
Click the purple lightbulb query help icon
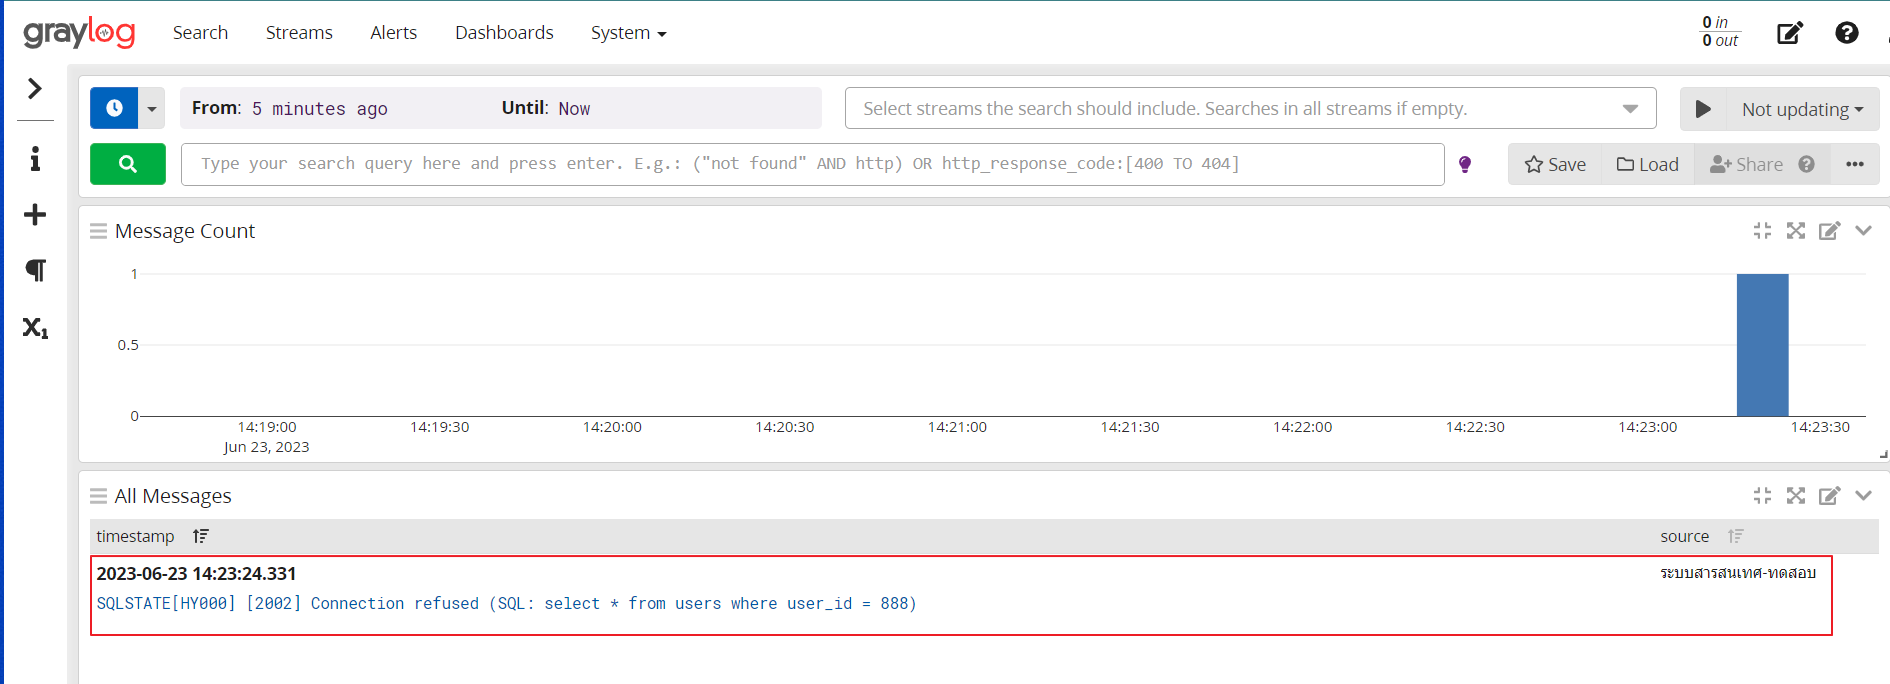click(x=1465, y=164)
